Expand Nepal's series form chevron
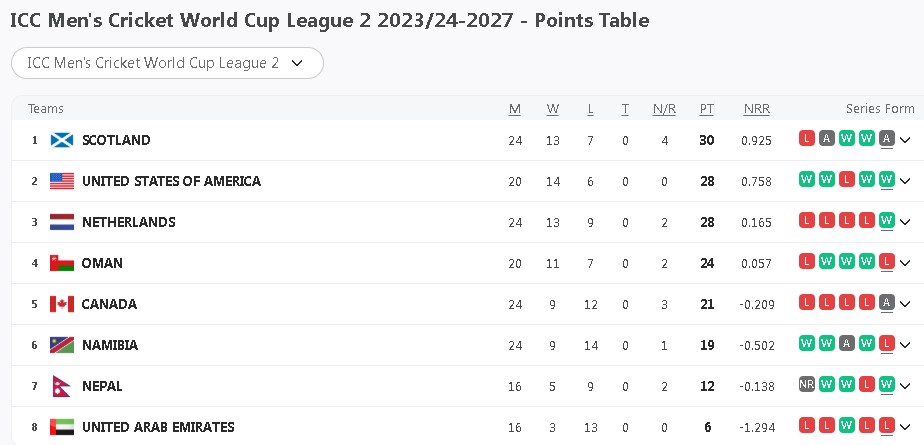The height and width of the screenshot is (445, 924). pyautogui.click(x=905, y=386)
